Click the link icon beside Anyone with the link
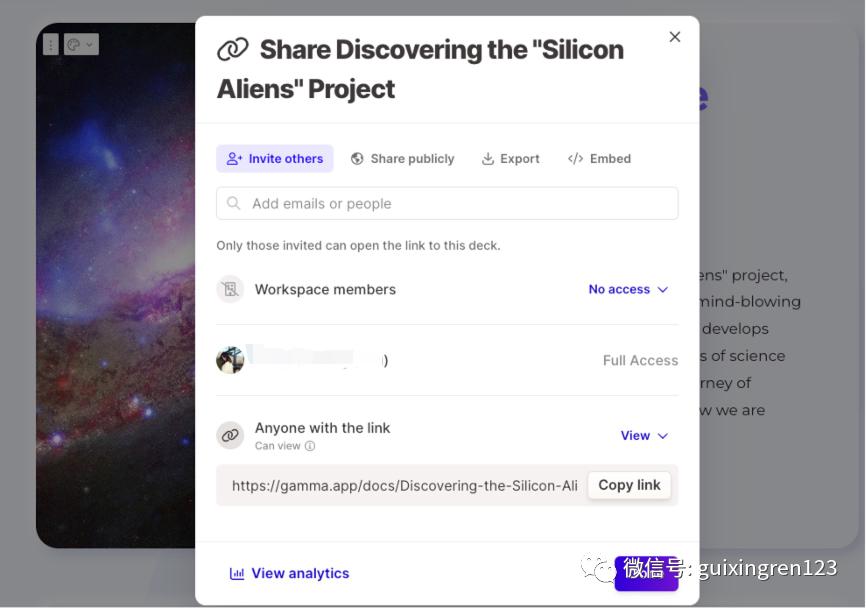The width and height of the screenshot is (866, 608). [231, 435]
